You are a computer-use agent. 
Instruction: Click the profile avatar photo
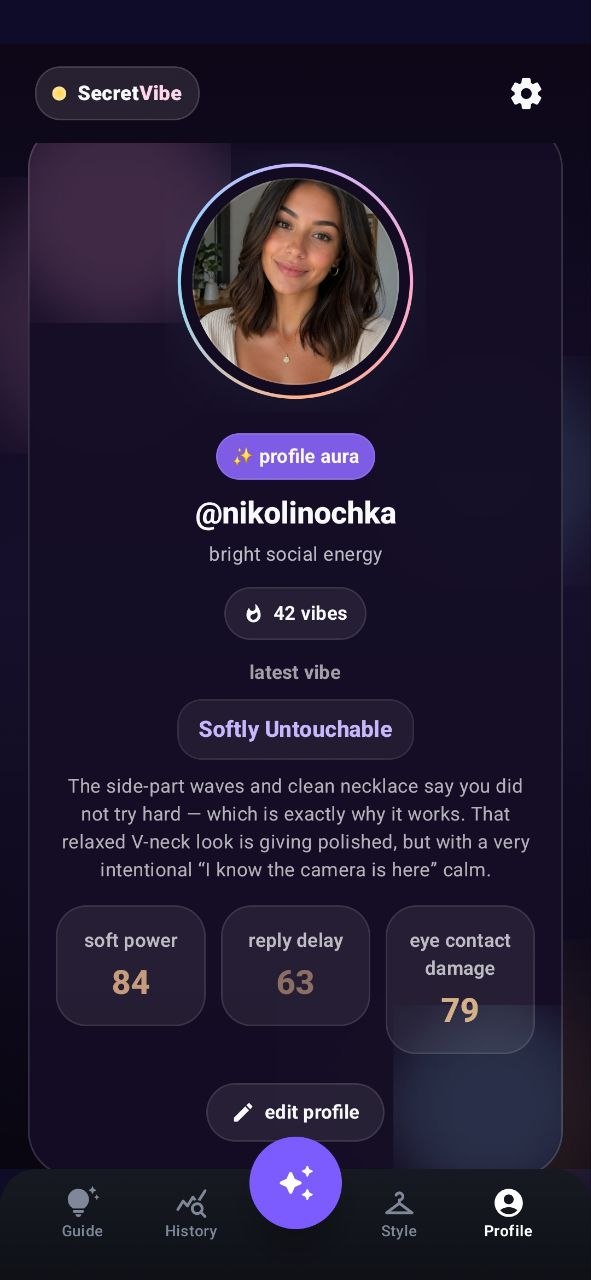point(295,281)
